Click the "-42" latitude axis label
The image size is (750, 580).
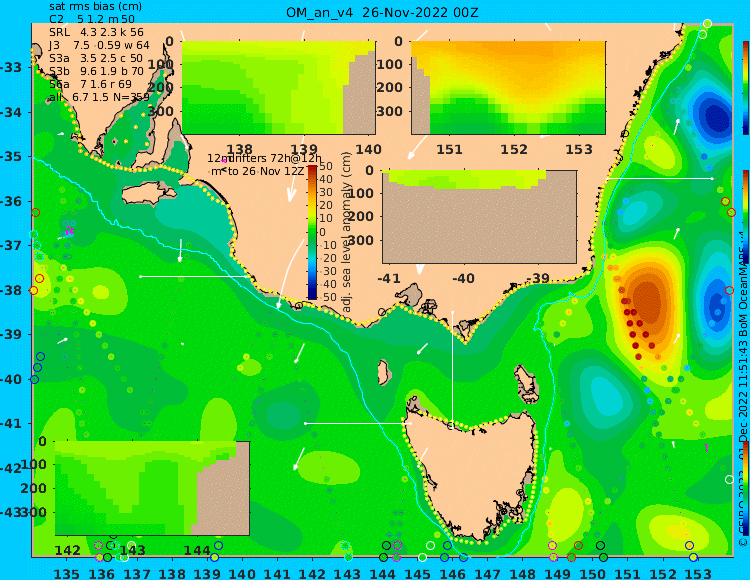[11, 468]
